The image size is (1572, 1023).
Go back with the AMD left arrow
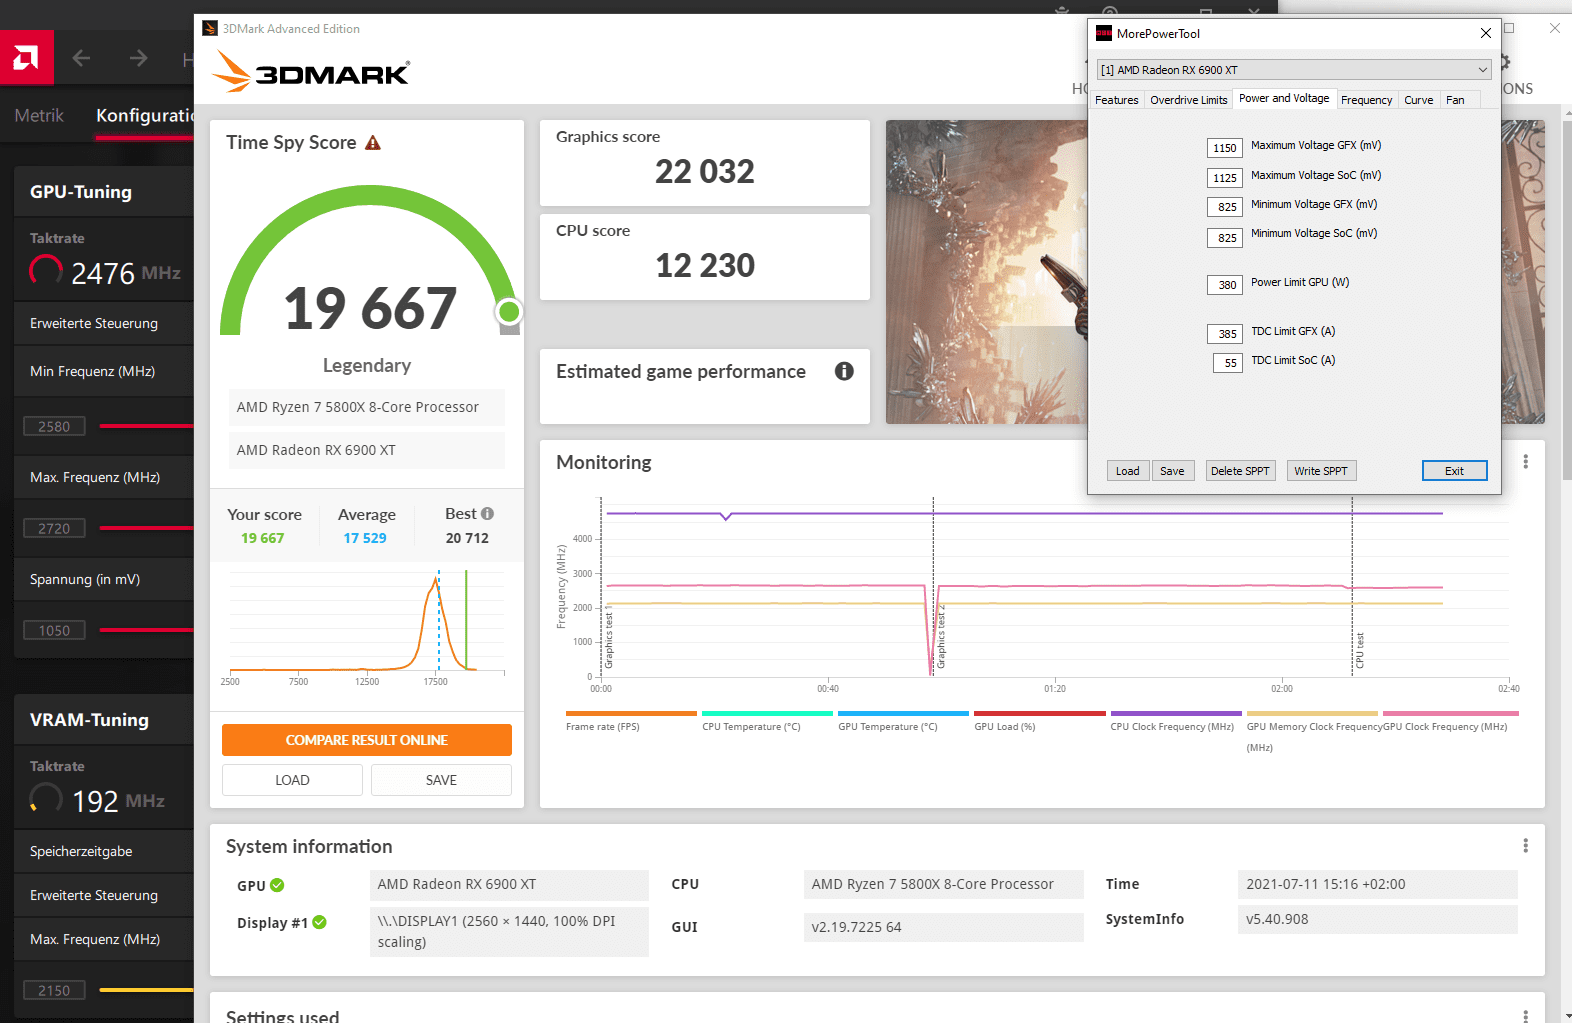tap(81, 58)
